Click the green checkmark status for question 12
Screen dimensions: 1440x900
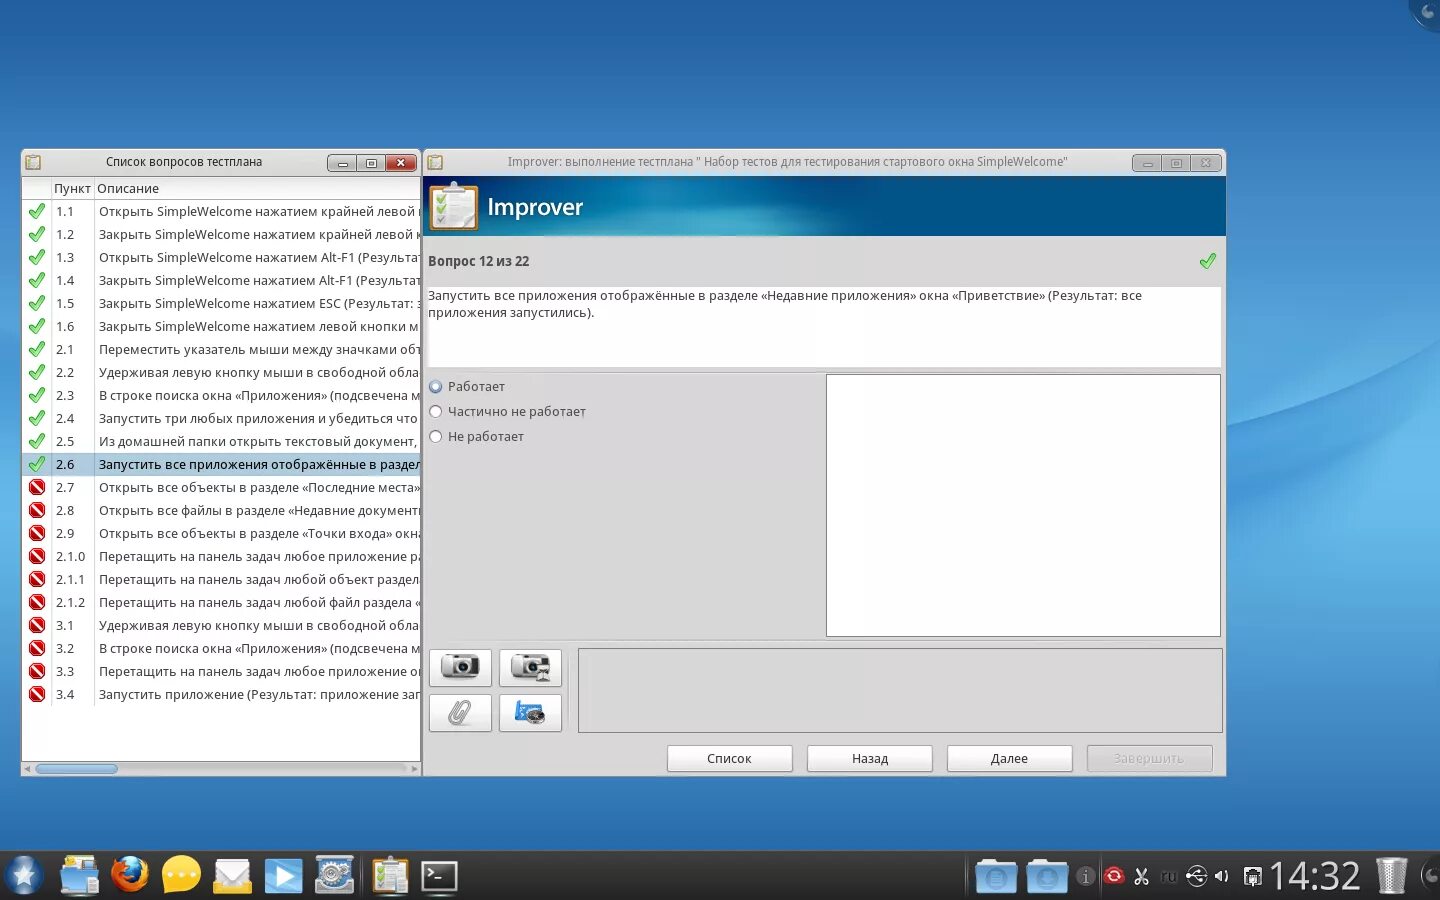[x=1207, y=261]
